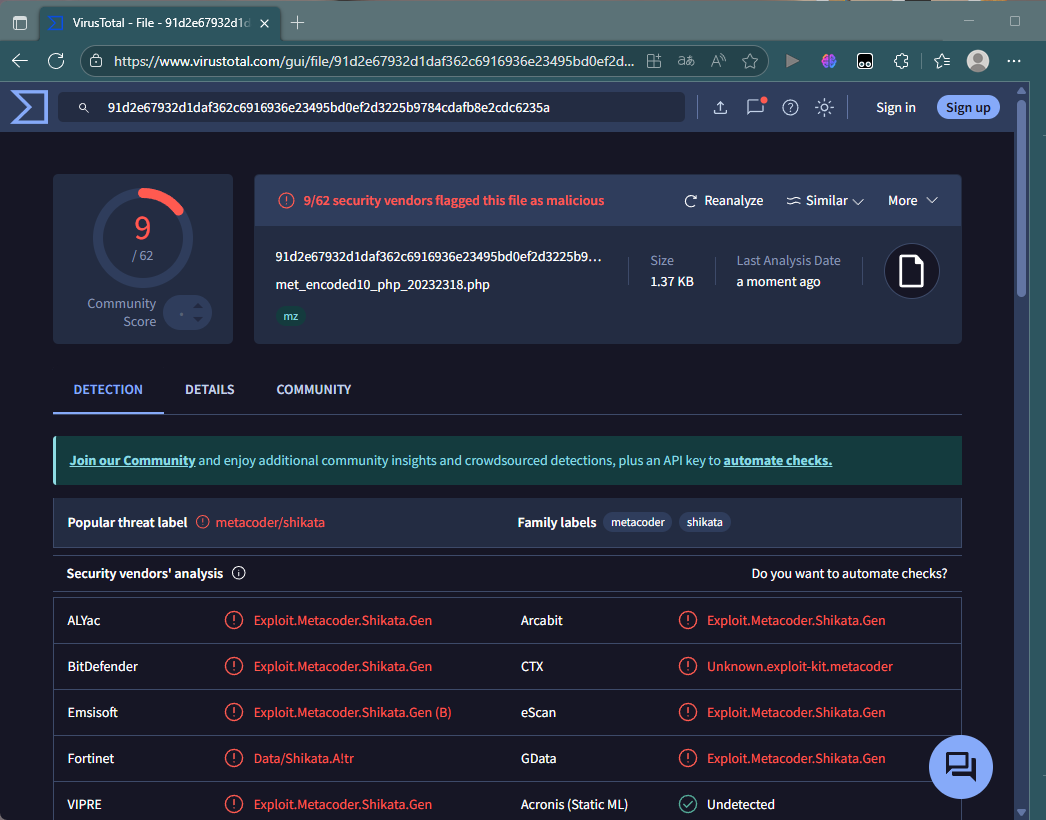Image resolution: width=1046 pixels, height=820 pixels.
Task: Close the VirusTotal tab
Action: pos(264,23)
